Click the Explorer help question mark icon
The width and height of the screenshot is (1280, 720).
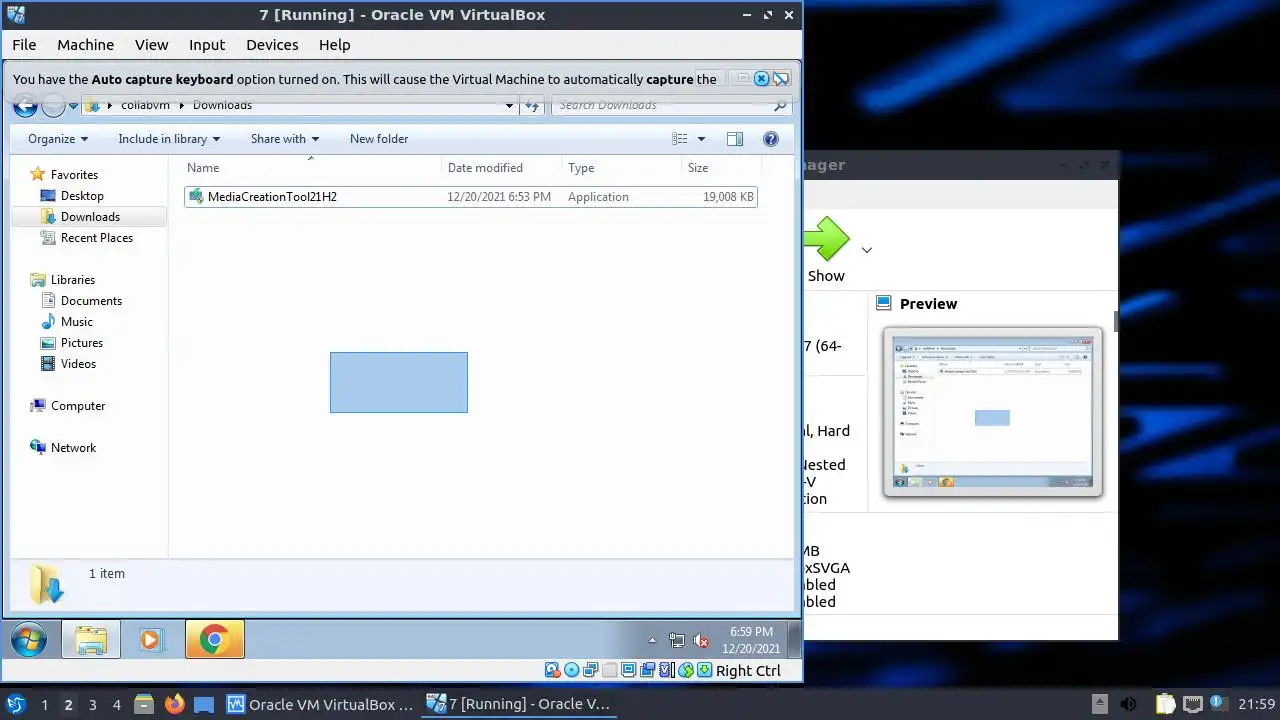coord(771,139)
